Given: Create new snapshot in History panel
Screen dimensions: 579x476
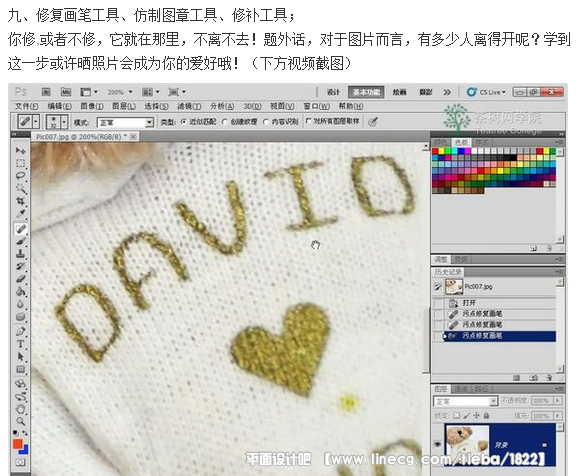Looking at the screenshot, I should pos(534,378).
